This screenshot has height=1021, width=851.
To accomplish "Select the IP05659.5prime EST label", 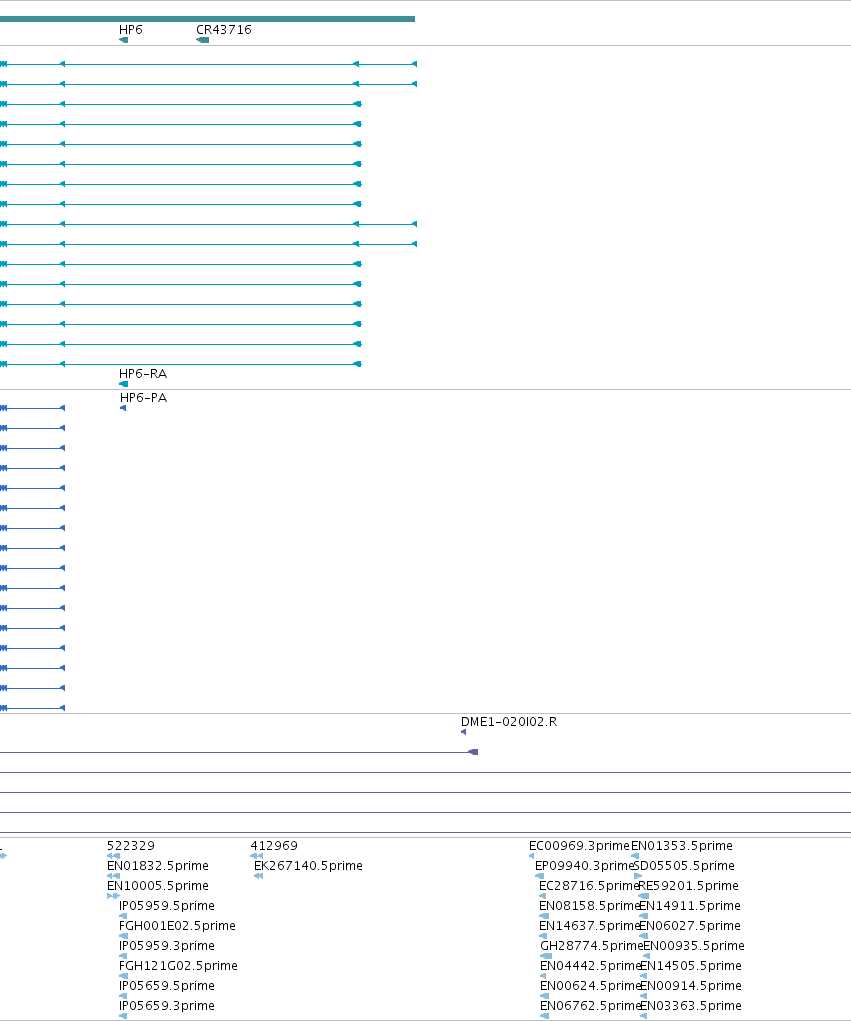I will [167, 986].
